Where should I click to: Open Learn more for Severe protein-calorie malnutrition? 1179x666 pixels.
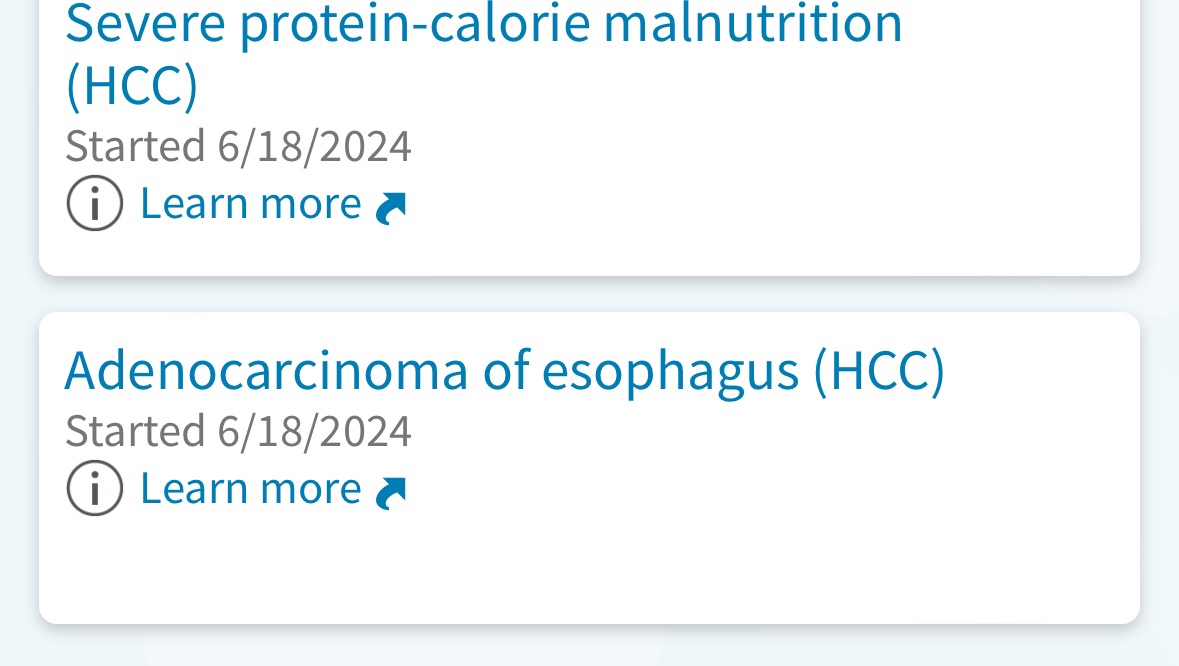point(250,204)
